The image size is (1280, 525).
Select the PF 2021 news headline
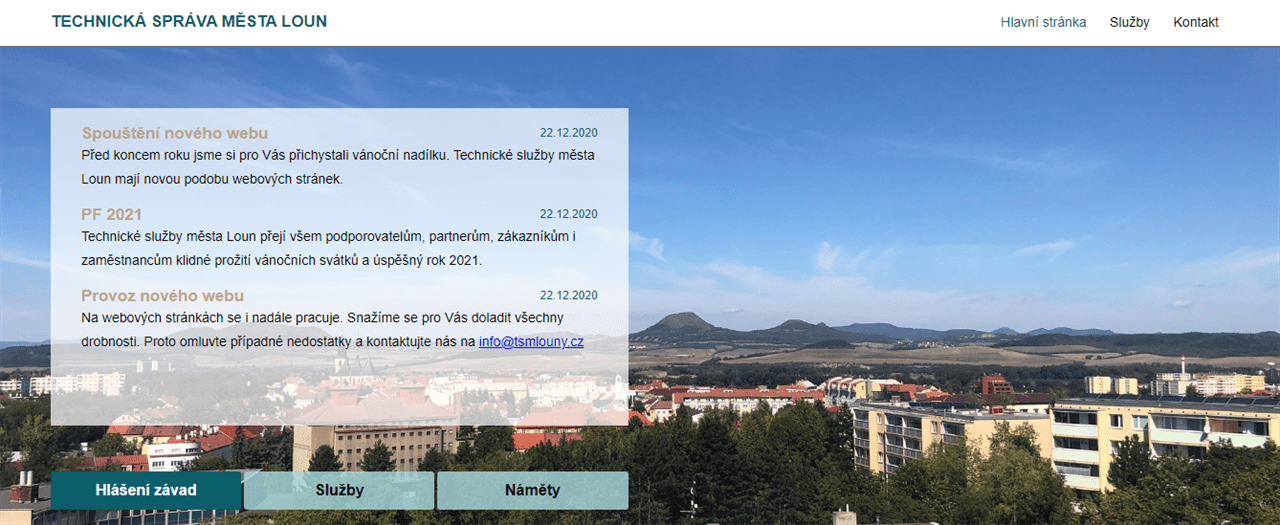pyautogui.click(x=111, y=214)
